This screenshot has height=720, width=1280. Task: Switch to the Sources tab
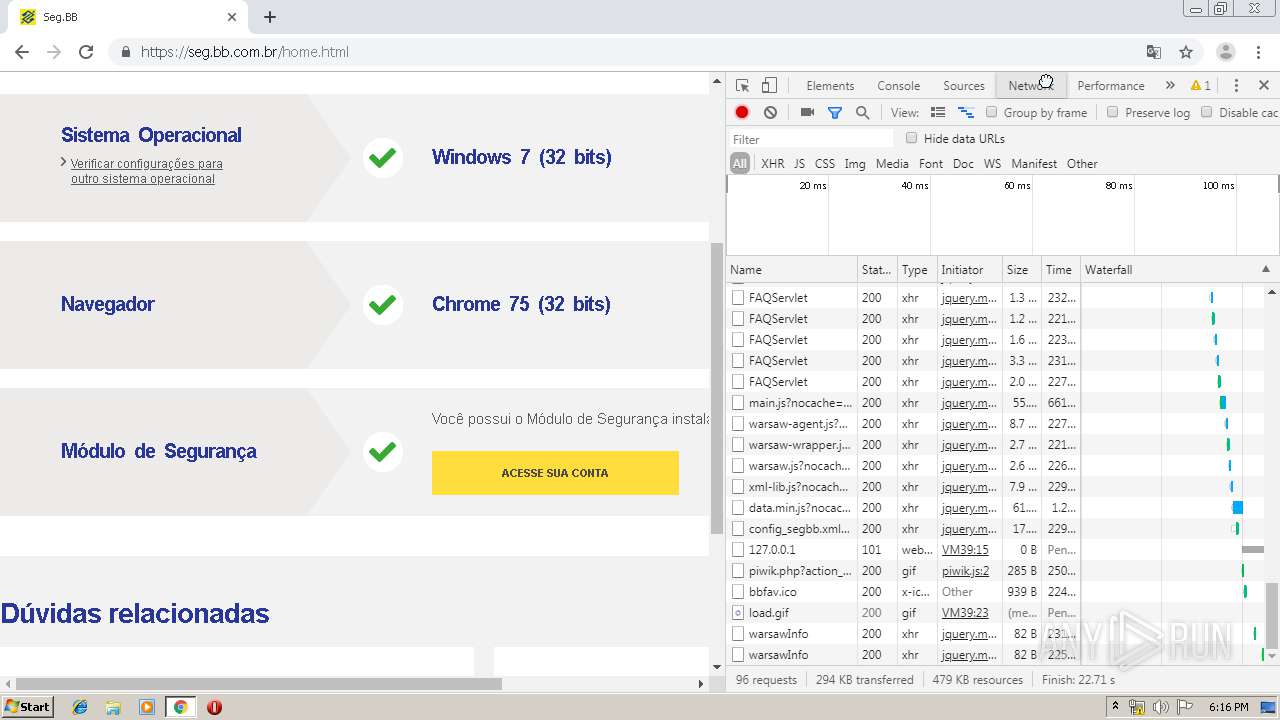tap(964, 86)
